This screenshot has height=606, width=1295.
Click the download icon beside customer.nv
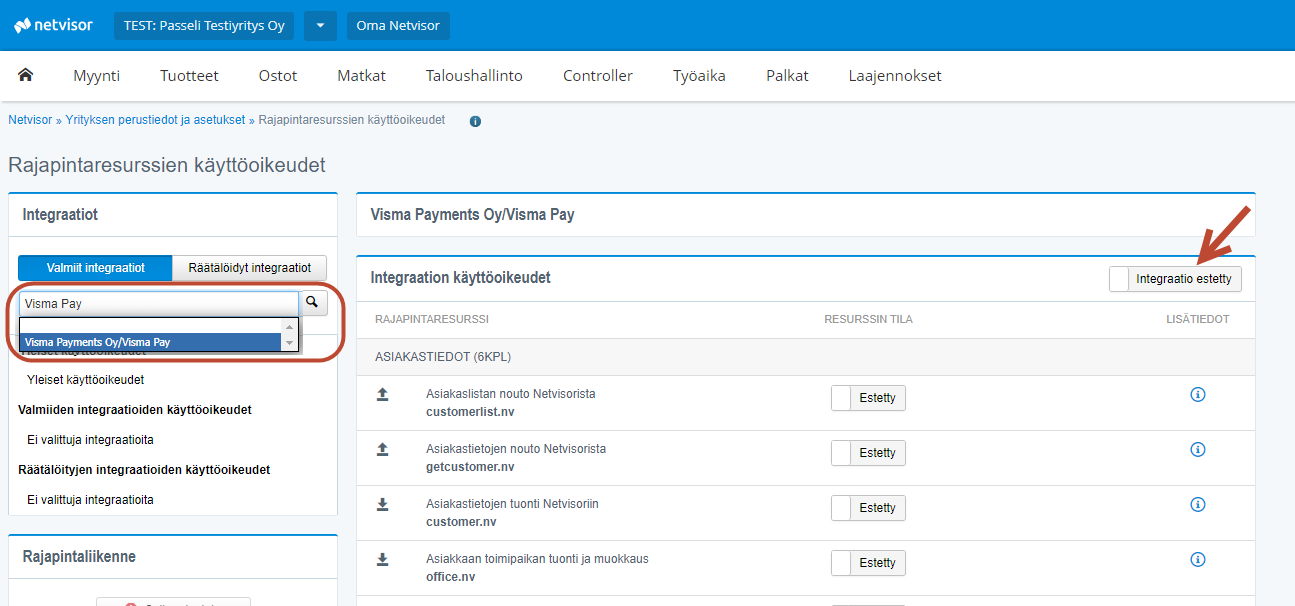click(381, 504)
